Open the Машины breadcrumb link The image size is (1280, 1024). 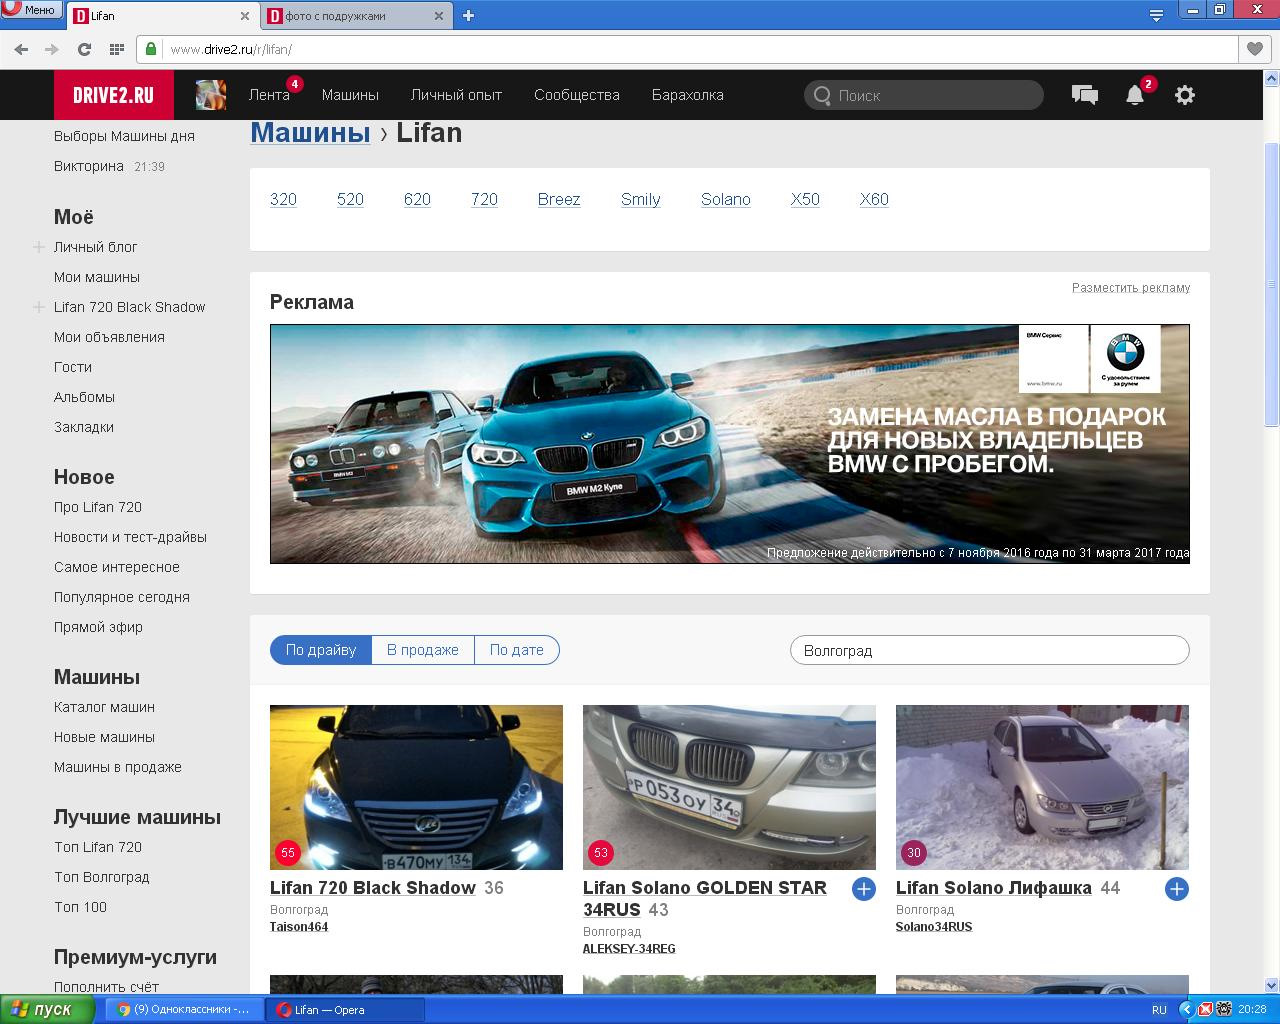[310, 132]
